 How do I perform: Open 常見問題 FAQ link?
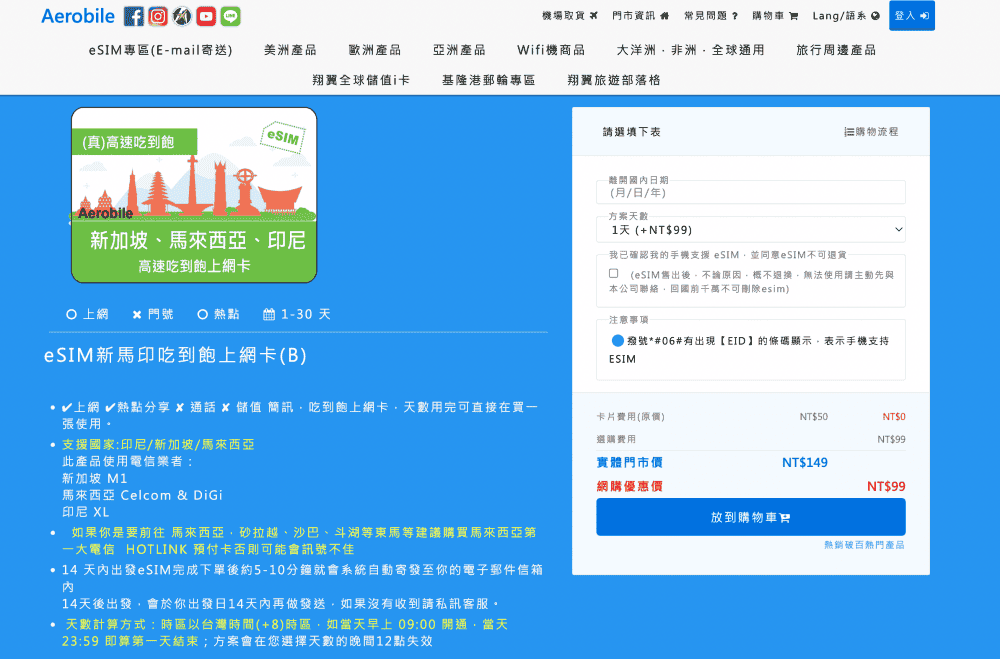[x=711, y=16]
